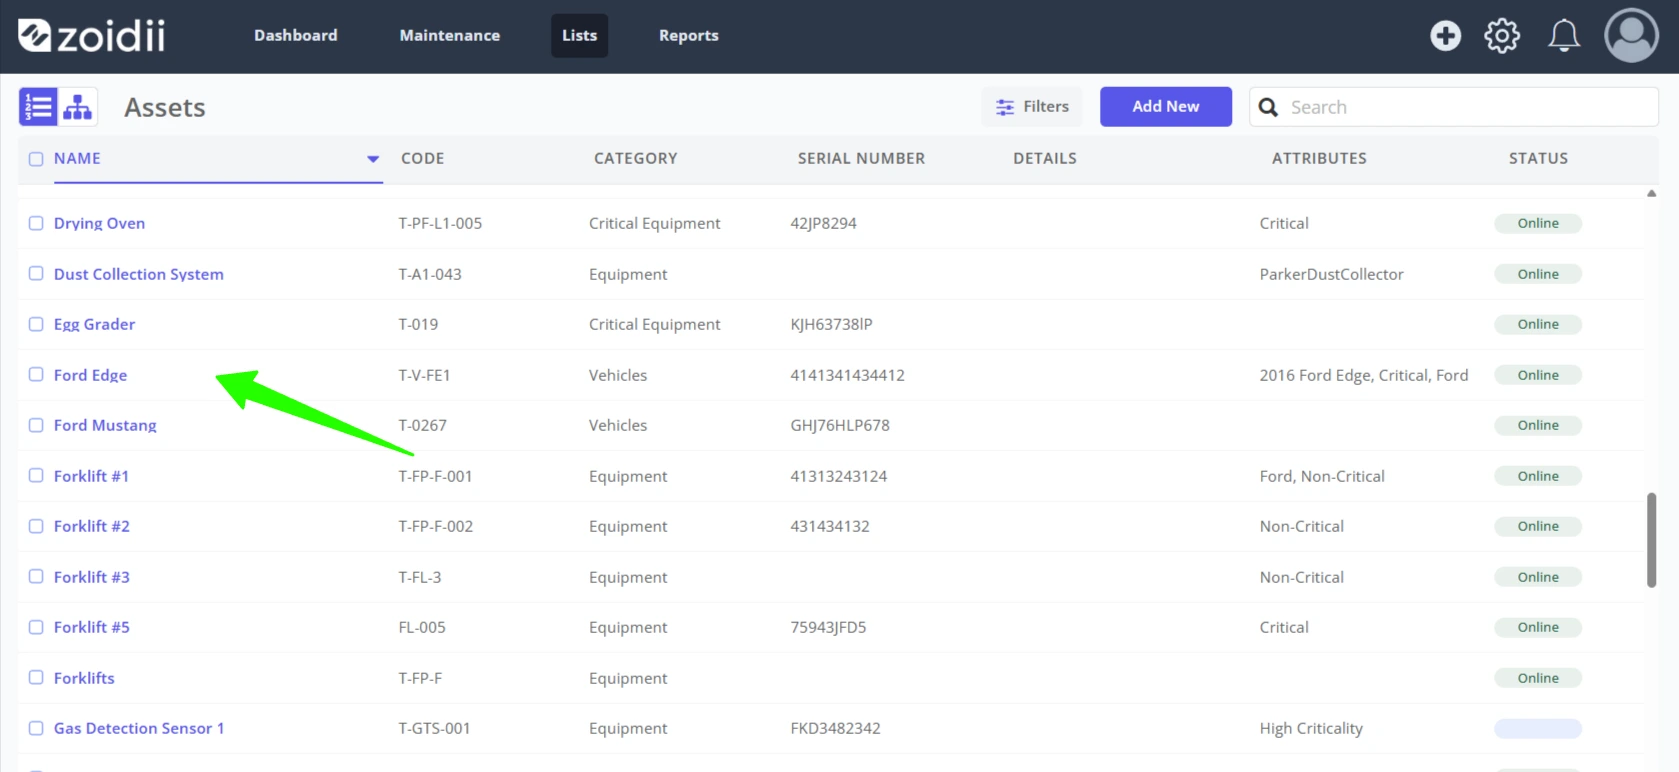This screenshot has width=1679, height=772.
Task: Open the user profile avatar
Action: click(1632, 36)
